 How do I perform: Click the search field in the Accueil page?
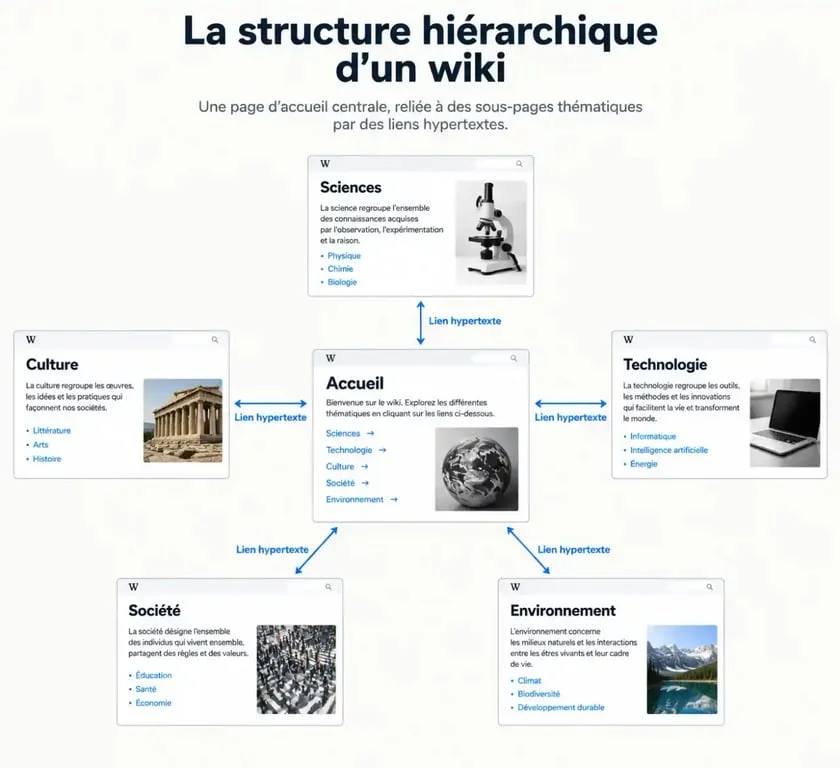[x=496, y=358]
